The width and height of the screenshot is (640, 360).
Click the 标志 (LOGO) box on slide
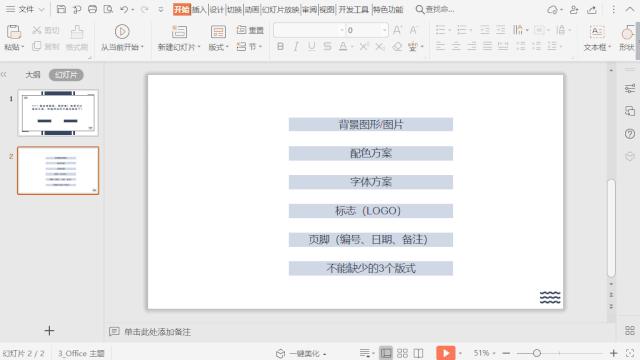coord(371,211)
